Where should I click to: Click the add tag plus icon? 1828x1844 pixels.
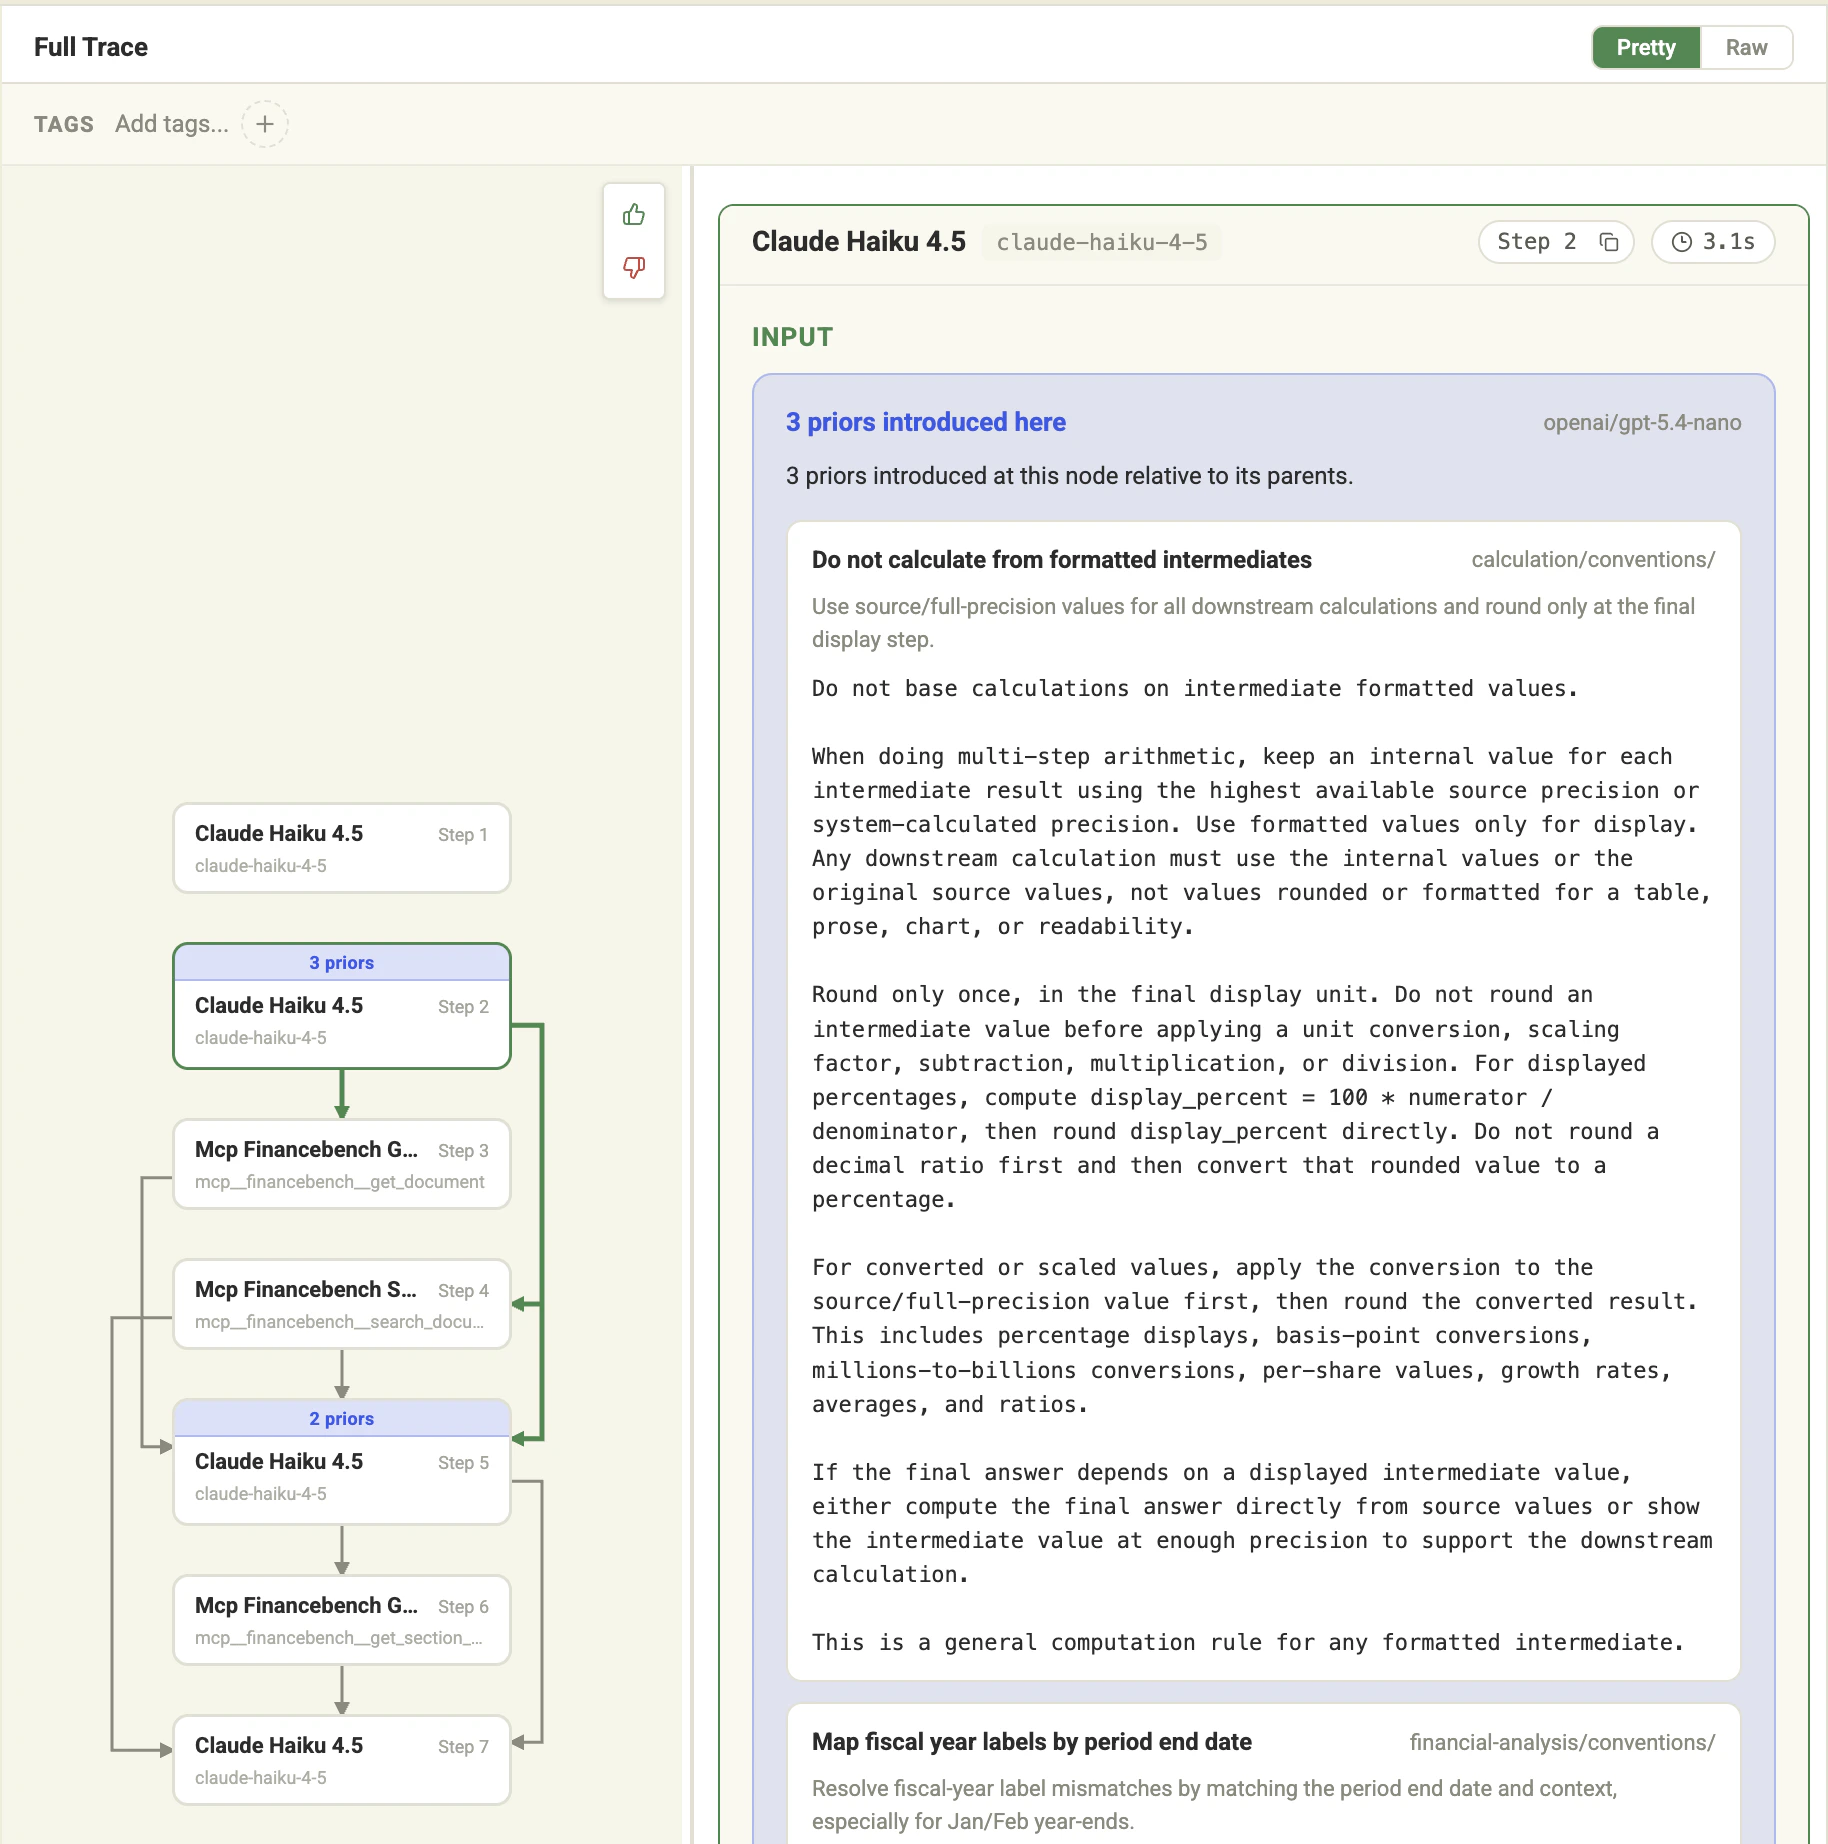[265, 124]
